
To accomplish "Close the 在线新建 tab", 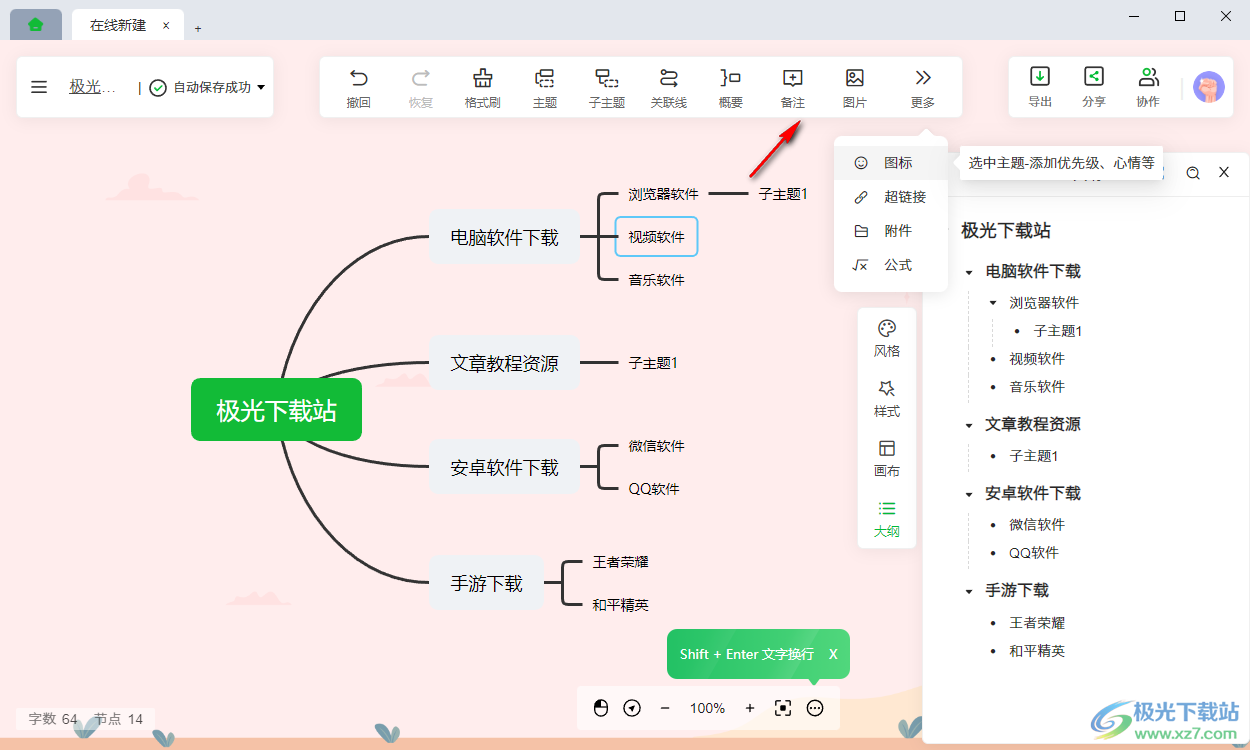I will pyautogui.click(x=166, y=25).
